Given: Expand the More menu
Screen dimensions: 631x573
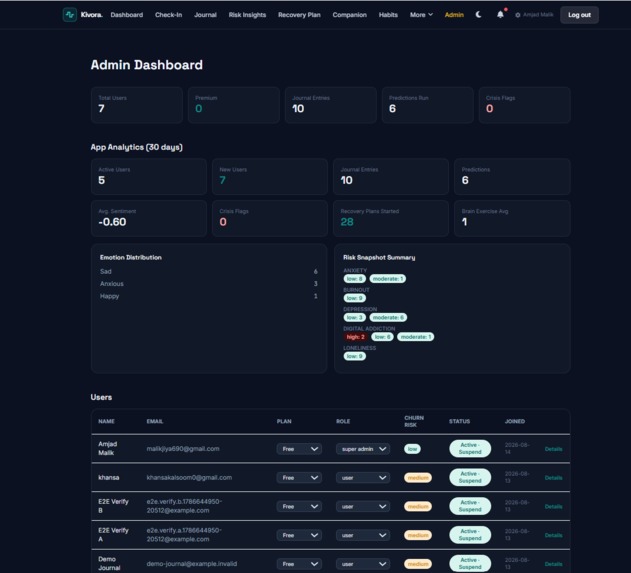Looking at the screenshot, I should pos(421,15).
